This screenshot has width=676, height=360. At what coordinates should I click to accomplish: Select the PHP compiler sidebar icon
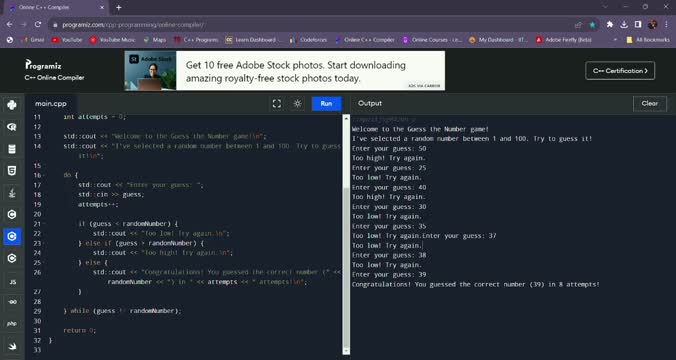(x=12, y=323)
